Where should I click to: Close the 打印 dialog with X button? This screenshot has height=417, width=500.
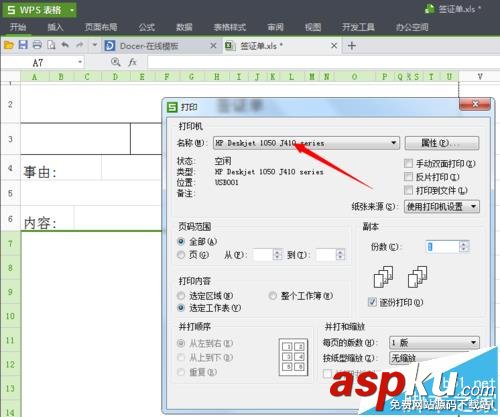pyautogui.click(x=475, y=104)
